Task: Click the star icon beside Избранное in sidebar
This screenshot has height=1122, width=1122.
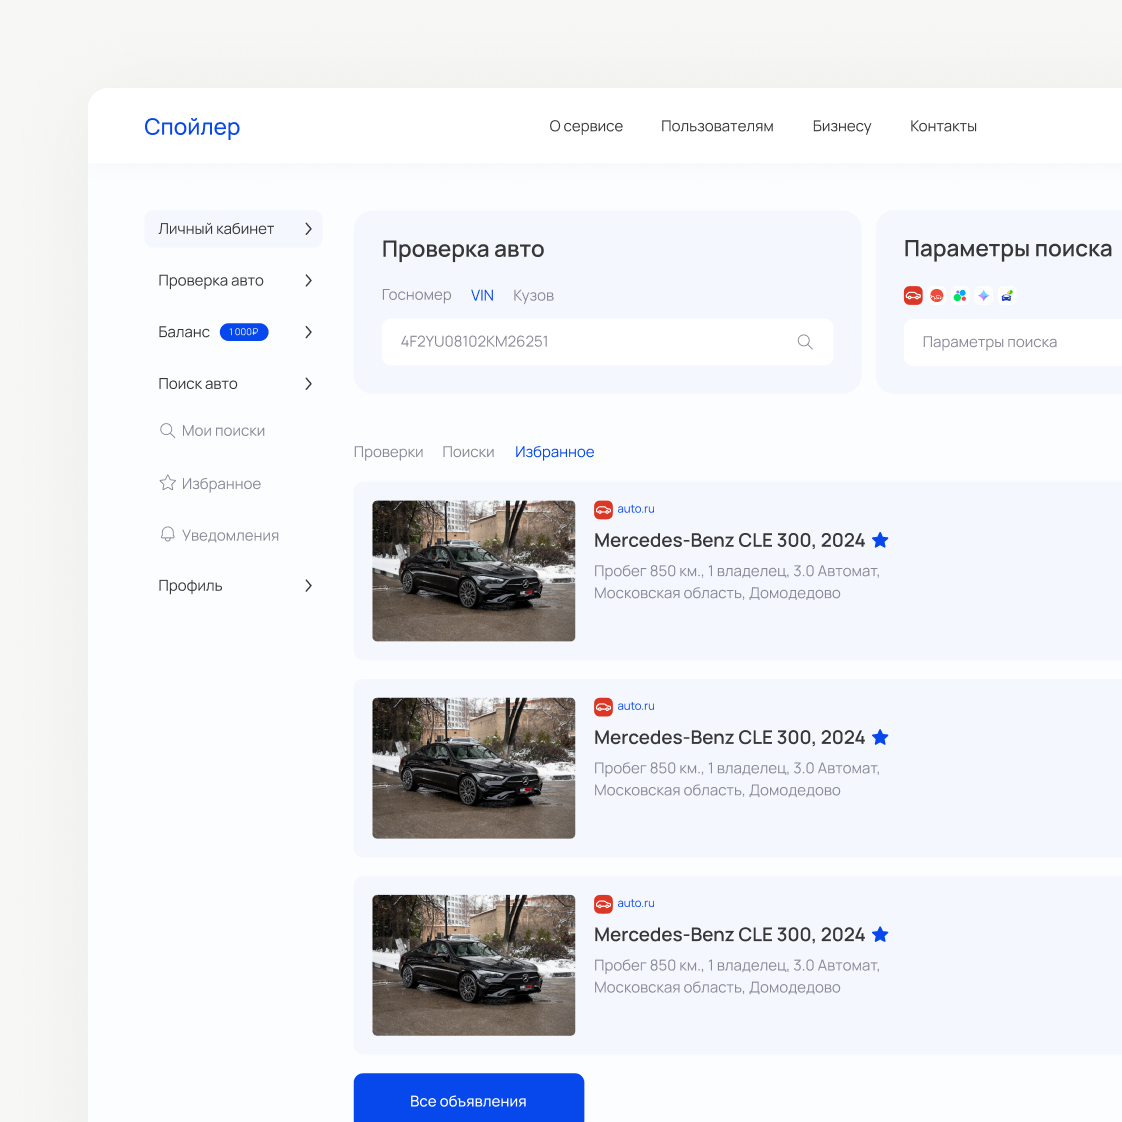Action: click(167, 483)
